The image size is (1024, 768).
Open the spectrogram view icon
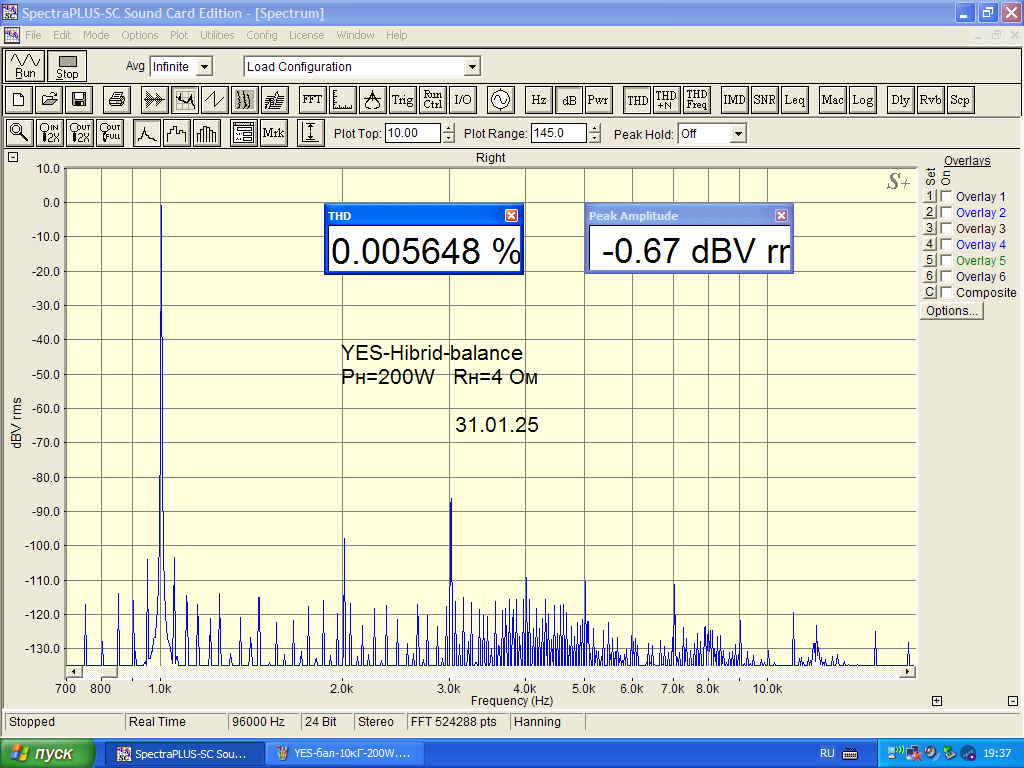coord(245,100)
